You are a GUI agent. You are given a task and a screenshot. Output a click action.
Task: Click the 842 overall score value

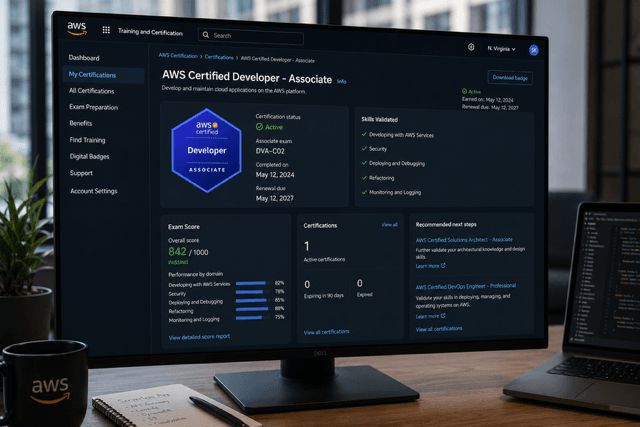pos(177,251)
